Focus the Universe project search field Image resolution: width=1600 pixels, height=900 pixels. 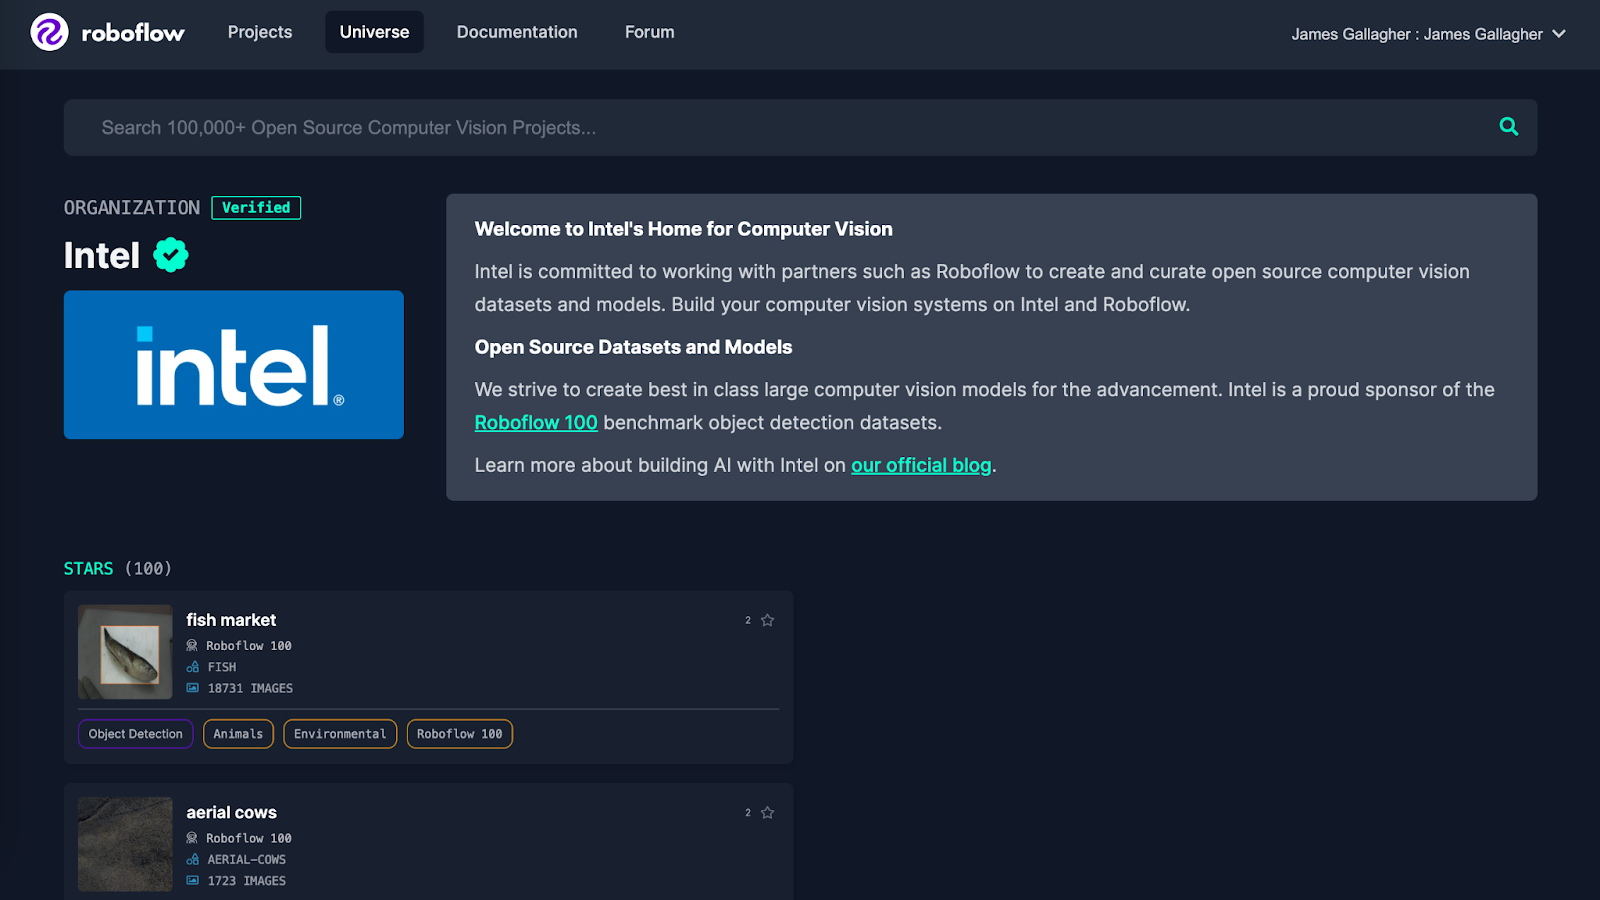click(800, 128)
